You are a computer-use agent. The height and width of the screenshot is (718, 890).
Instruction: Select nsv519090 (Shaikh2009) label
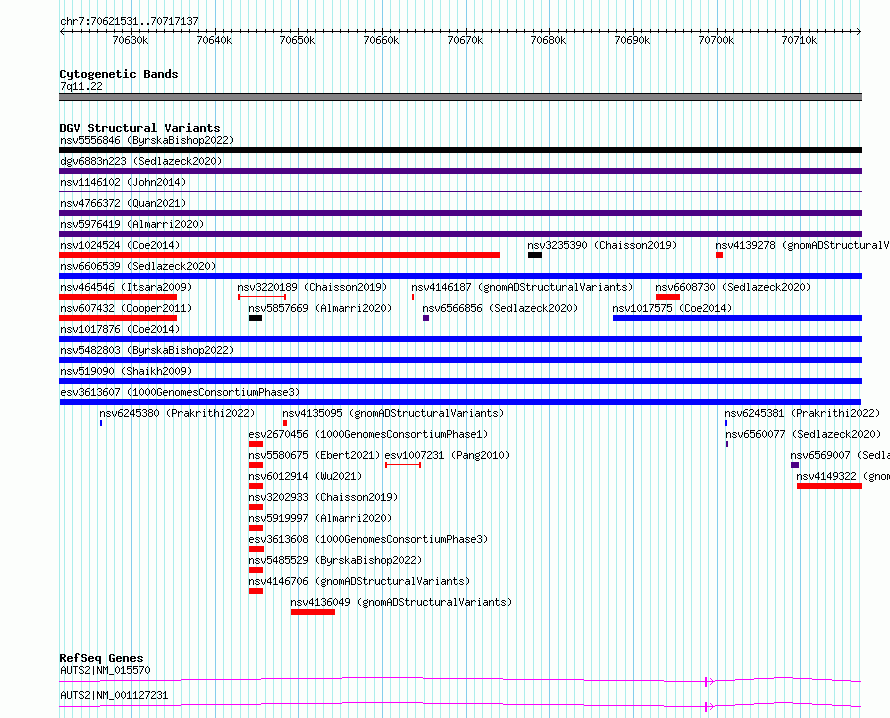pyautogui.click(x=126, y=371)
